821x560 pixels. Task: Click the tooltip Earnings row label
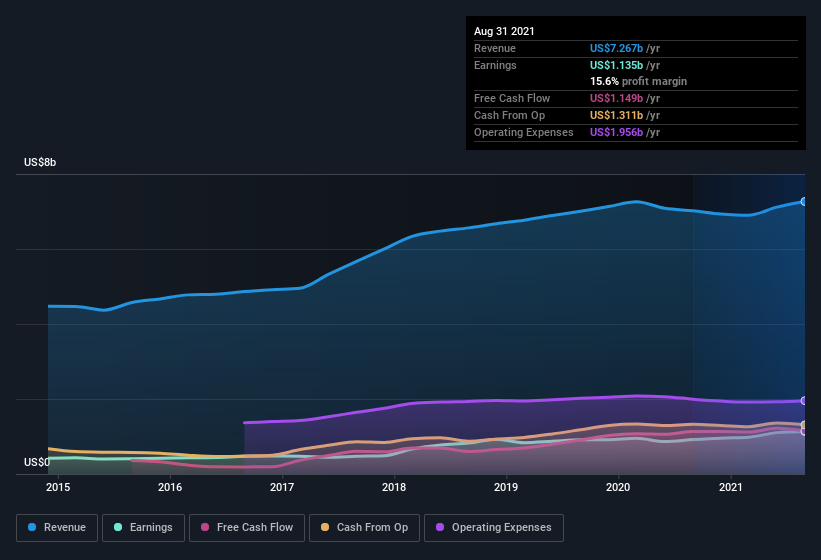pos(495,65)
